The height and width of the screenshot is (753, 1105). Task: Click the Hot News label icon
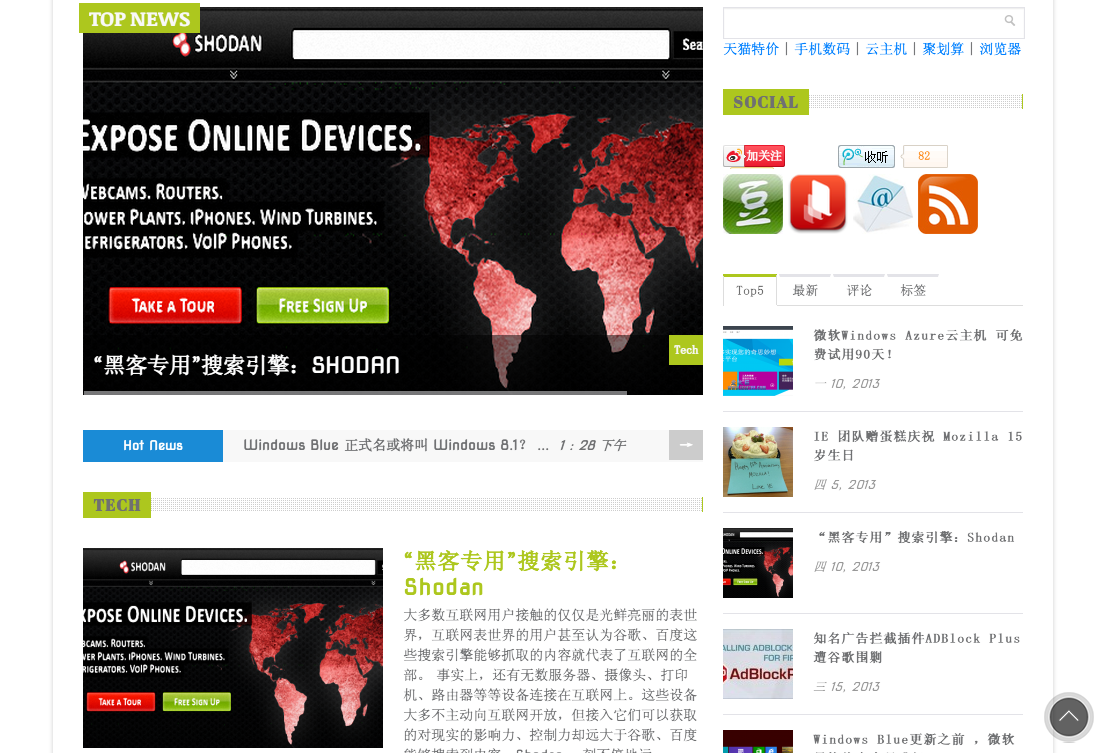click(x=152, y=445)
